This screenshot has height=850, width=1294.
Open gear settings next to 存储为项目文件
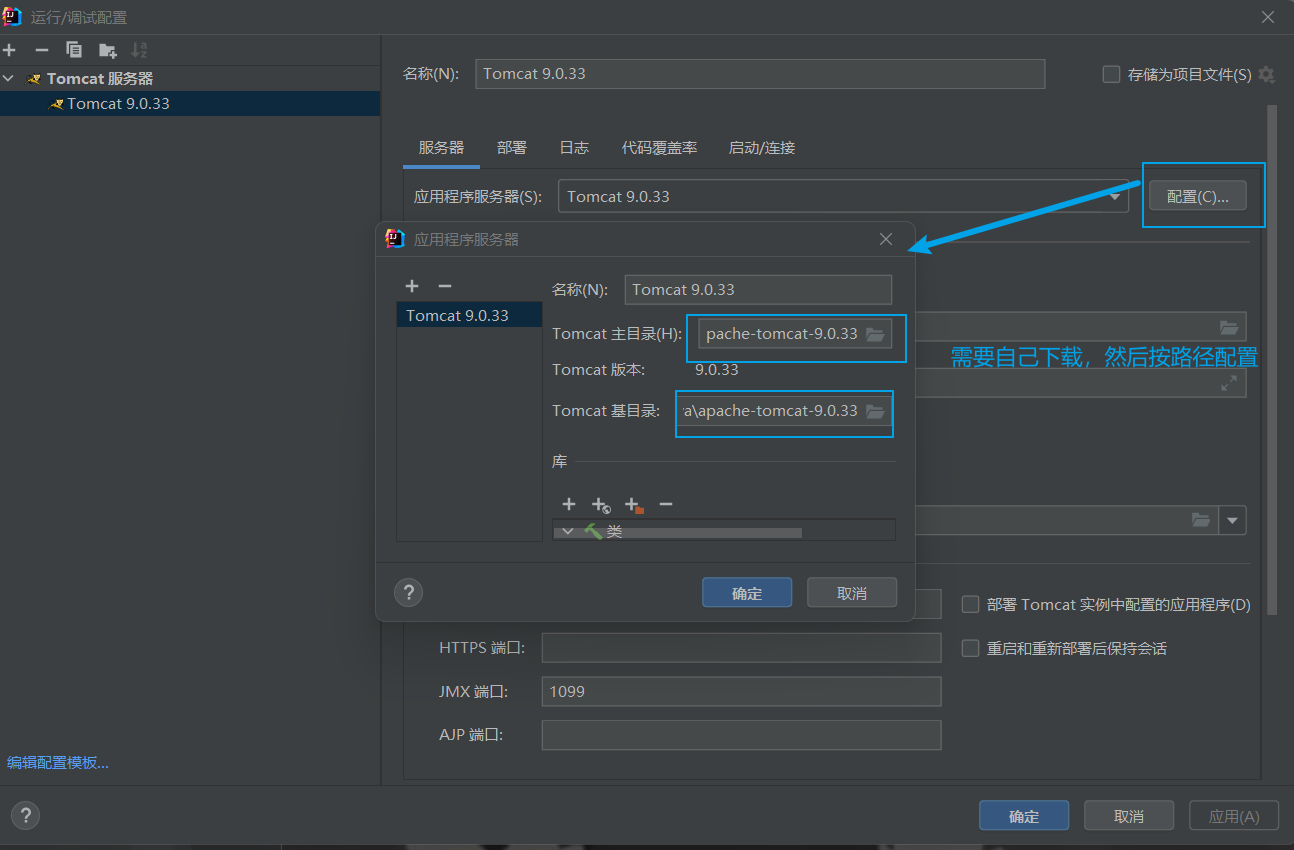click(1267, 75)
